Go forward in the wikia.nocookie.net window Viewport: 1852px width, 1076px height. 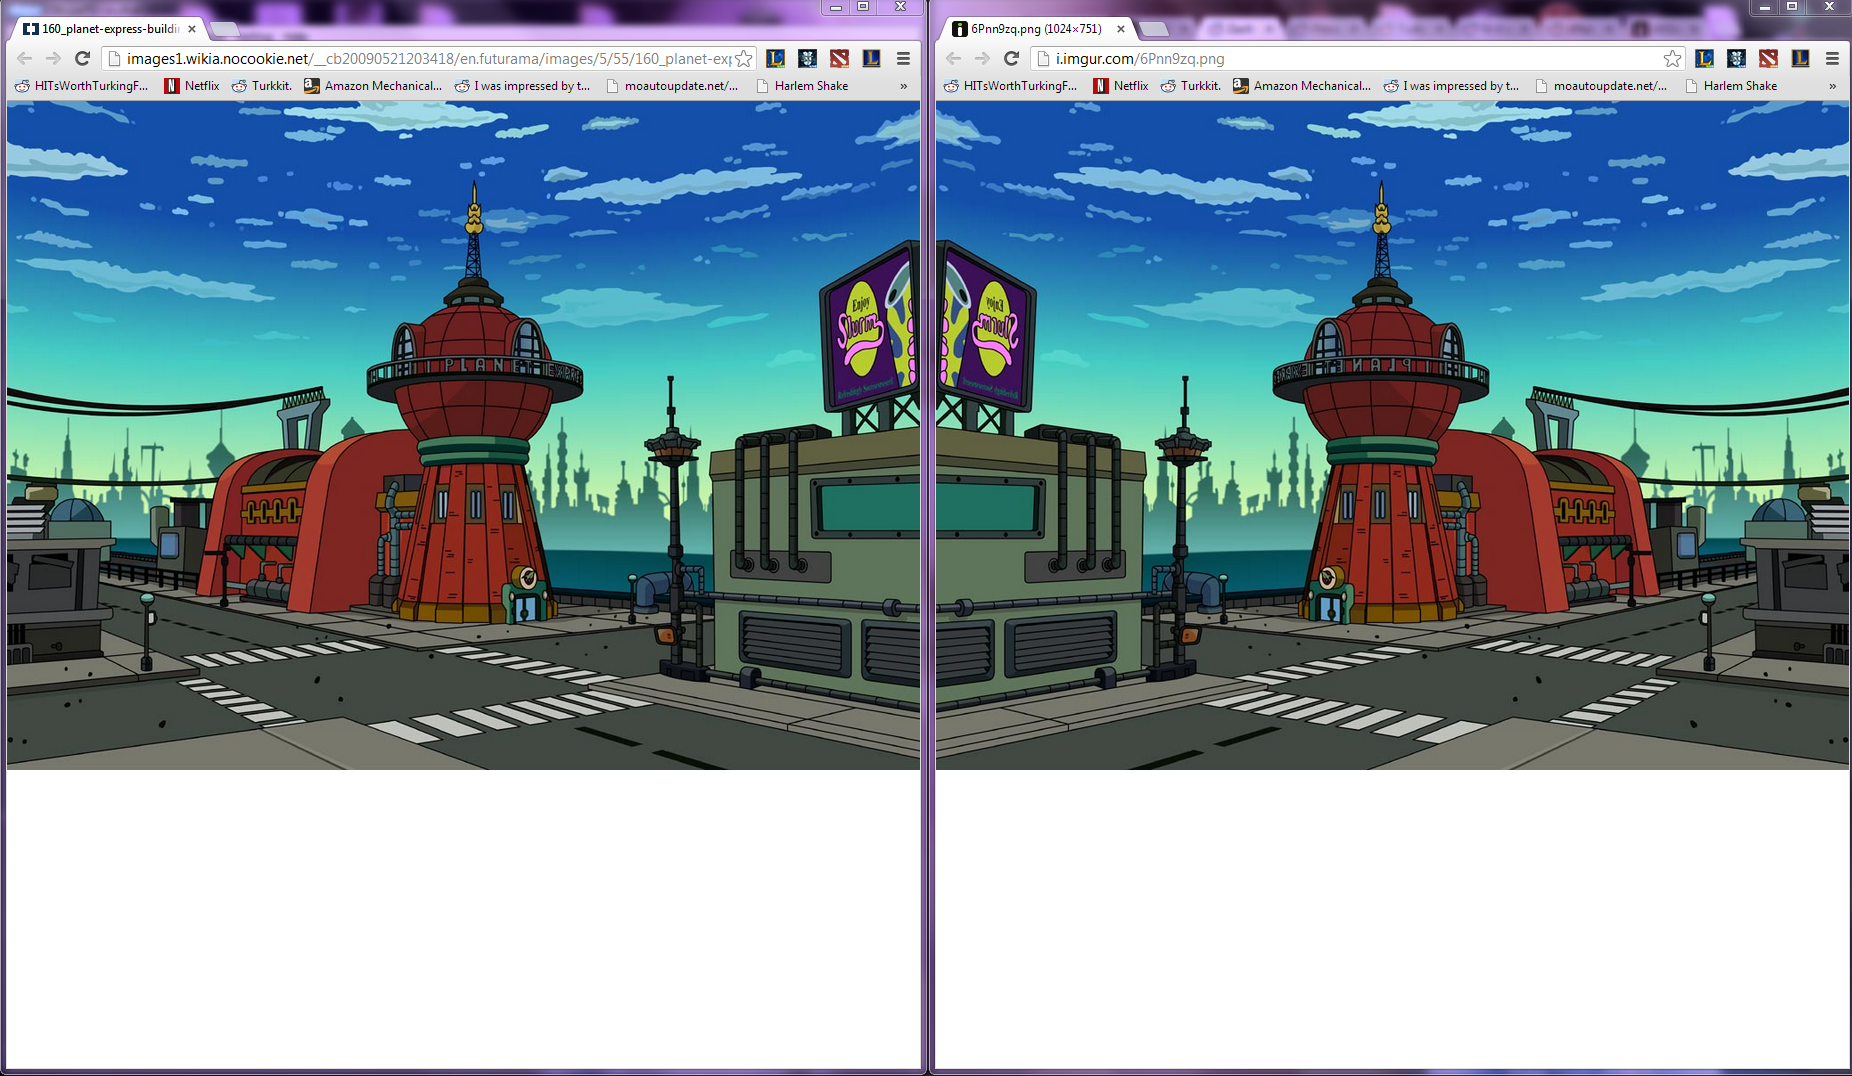54,59
